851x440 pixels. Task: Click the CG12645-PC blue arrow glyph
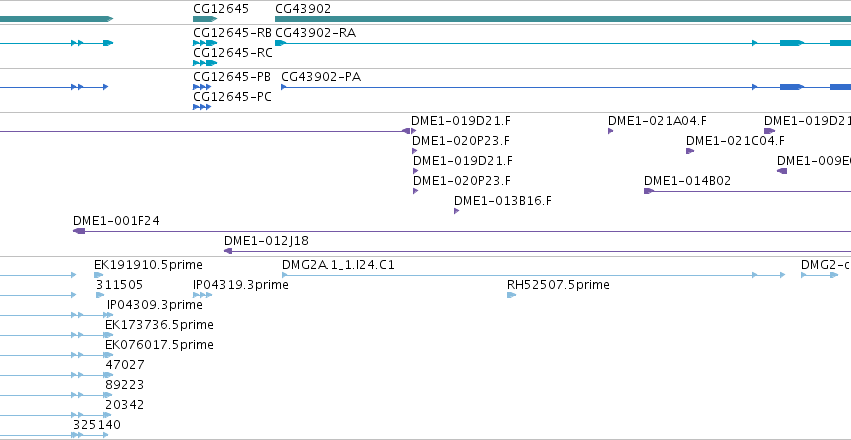coord(202,107)
